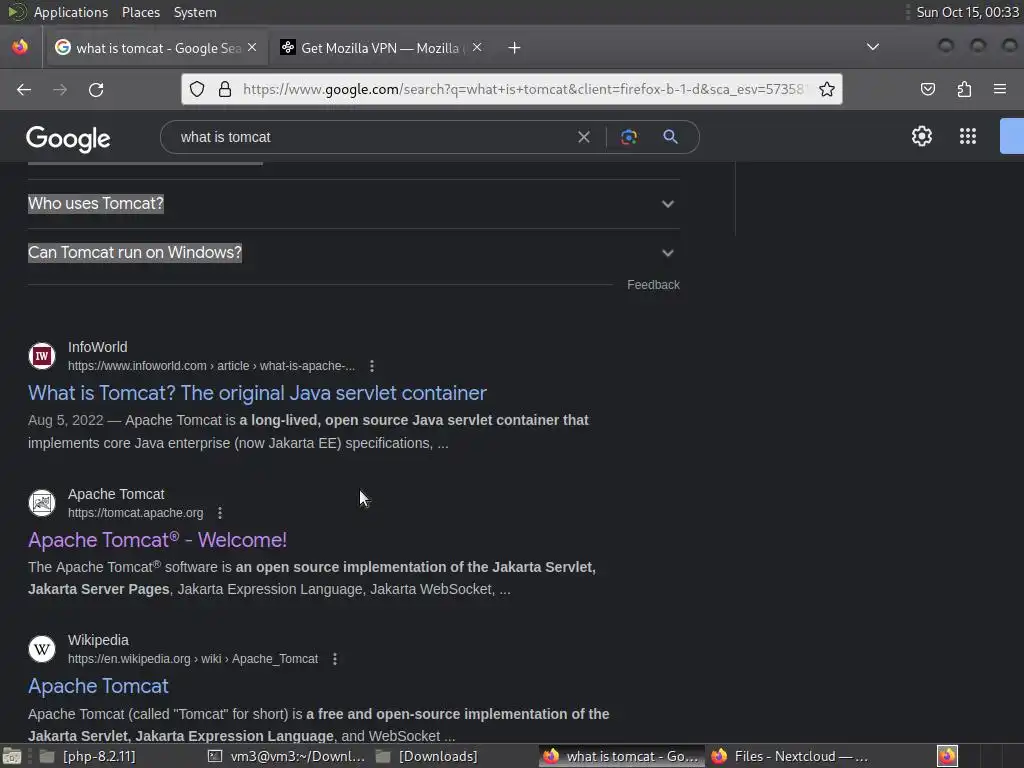Click the Apache Tomcat site favicon
The height and width of the screenshot is (768, 1024).
pos(42,503)
